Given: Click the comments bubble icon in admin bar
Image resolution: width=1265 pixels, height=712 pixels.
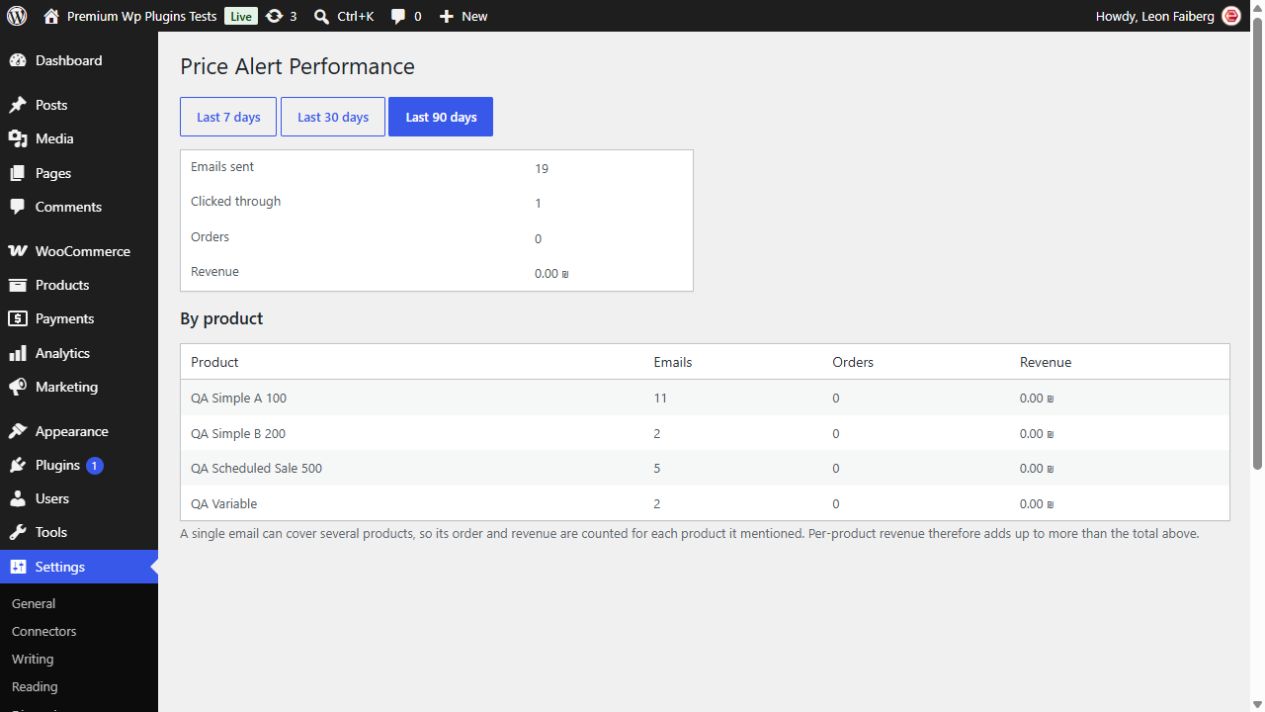Looking at the screenshot, I should point(398,16).
